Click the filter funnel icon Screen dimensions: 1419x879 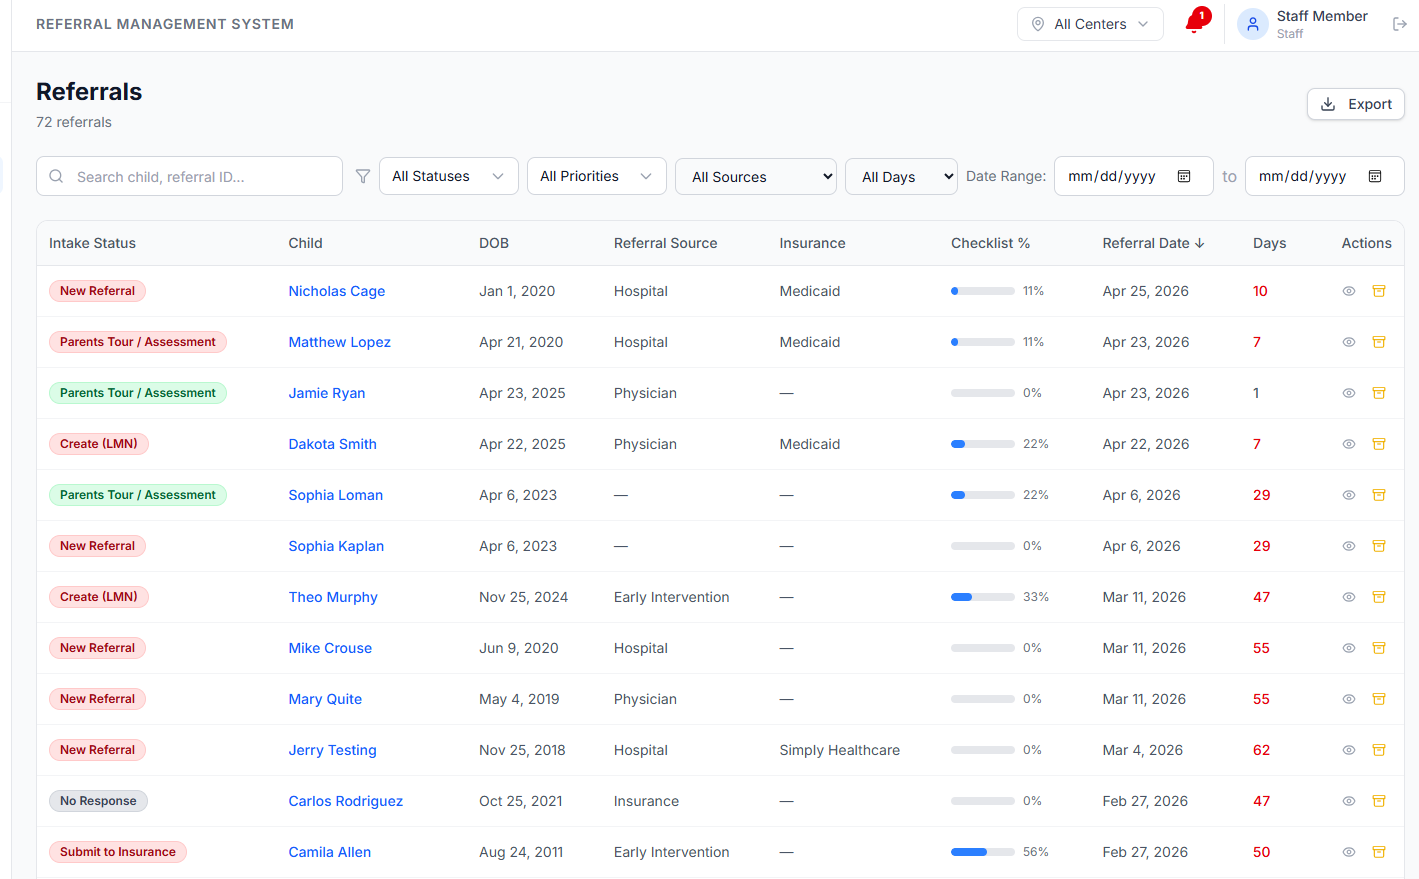[x=363, y=176]
